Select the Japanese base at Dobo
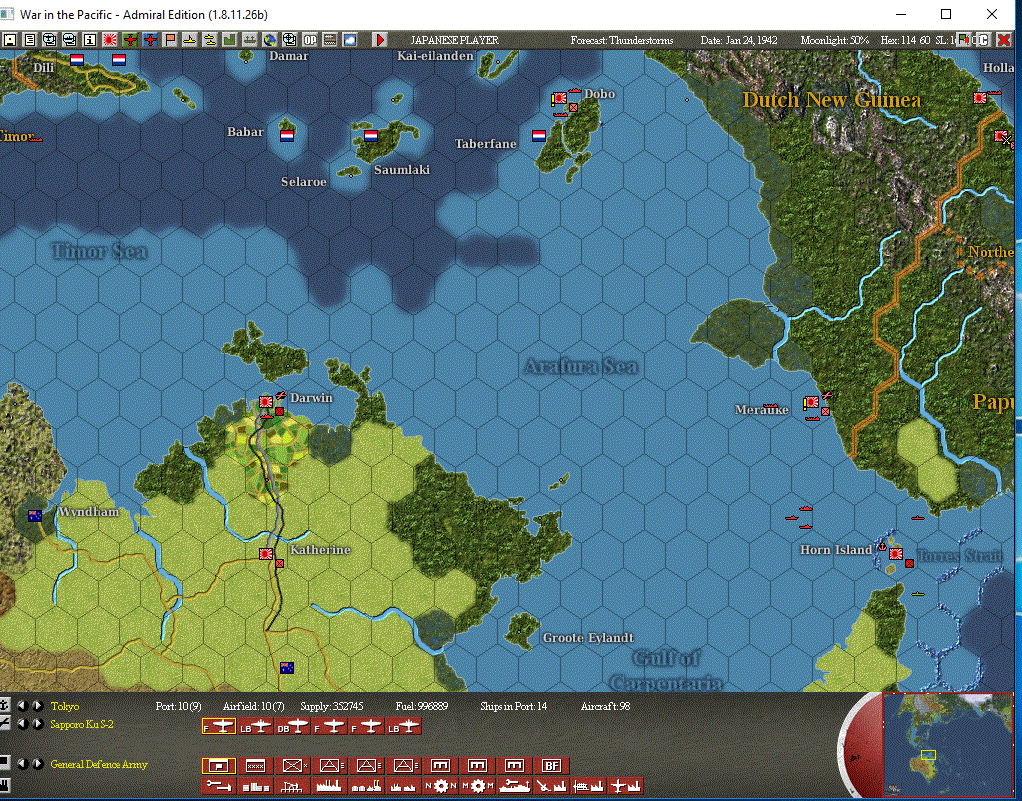The image size is (1022, 801). (x=560, y=99)
